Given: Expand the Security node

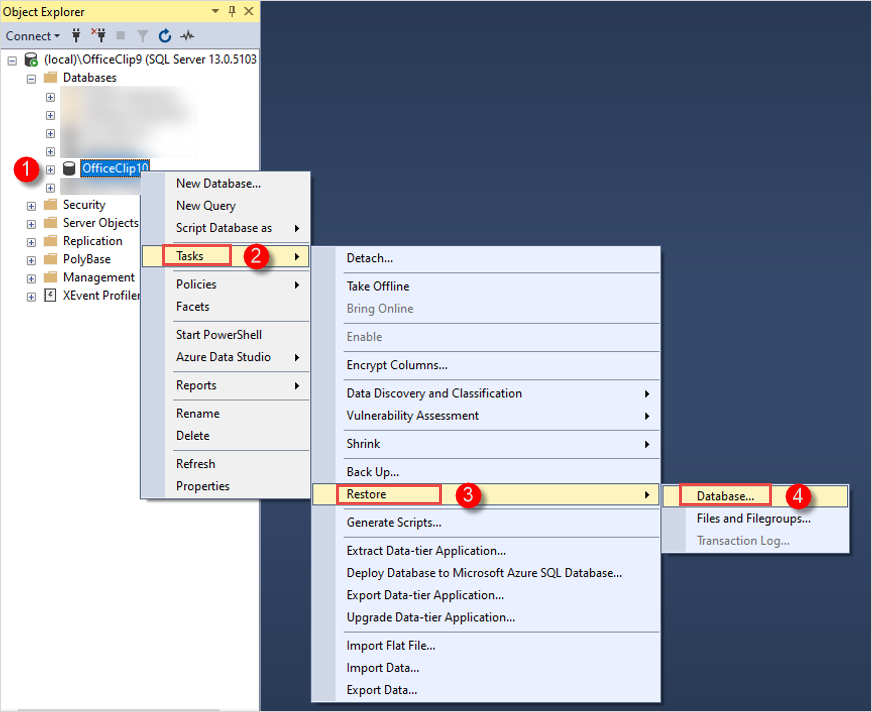Looking at the screenshot, I should [x=31, y=206].
